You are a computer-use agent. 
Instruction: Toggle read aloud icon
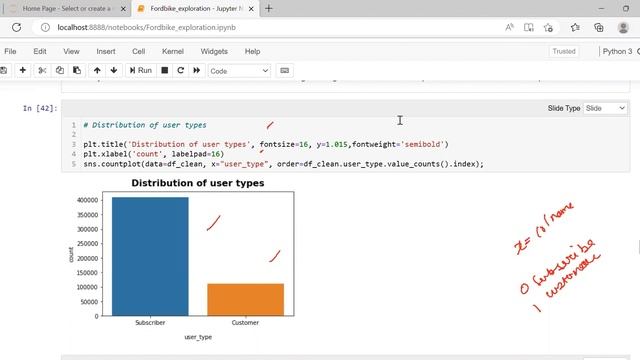click(509, 27)
